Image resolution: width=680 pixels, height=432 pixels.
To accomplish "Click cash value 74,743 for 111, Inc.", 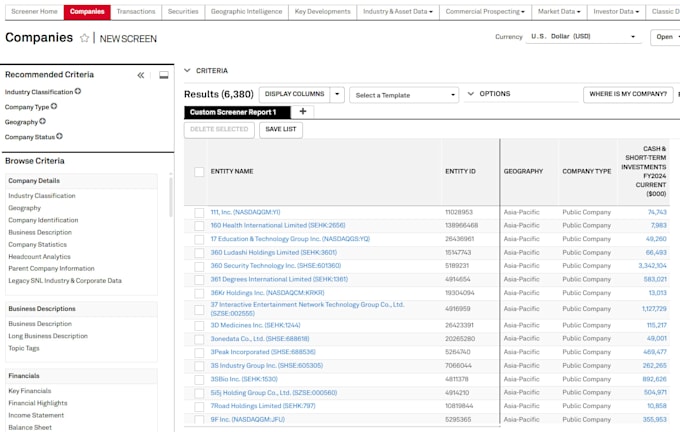I will coord(657,212).
